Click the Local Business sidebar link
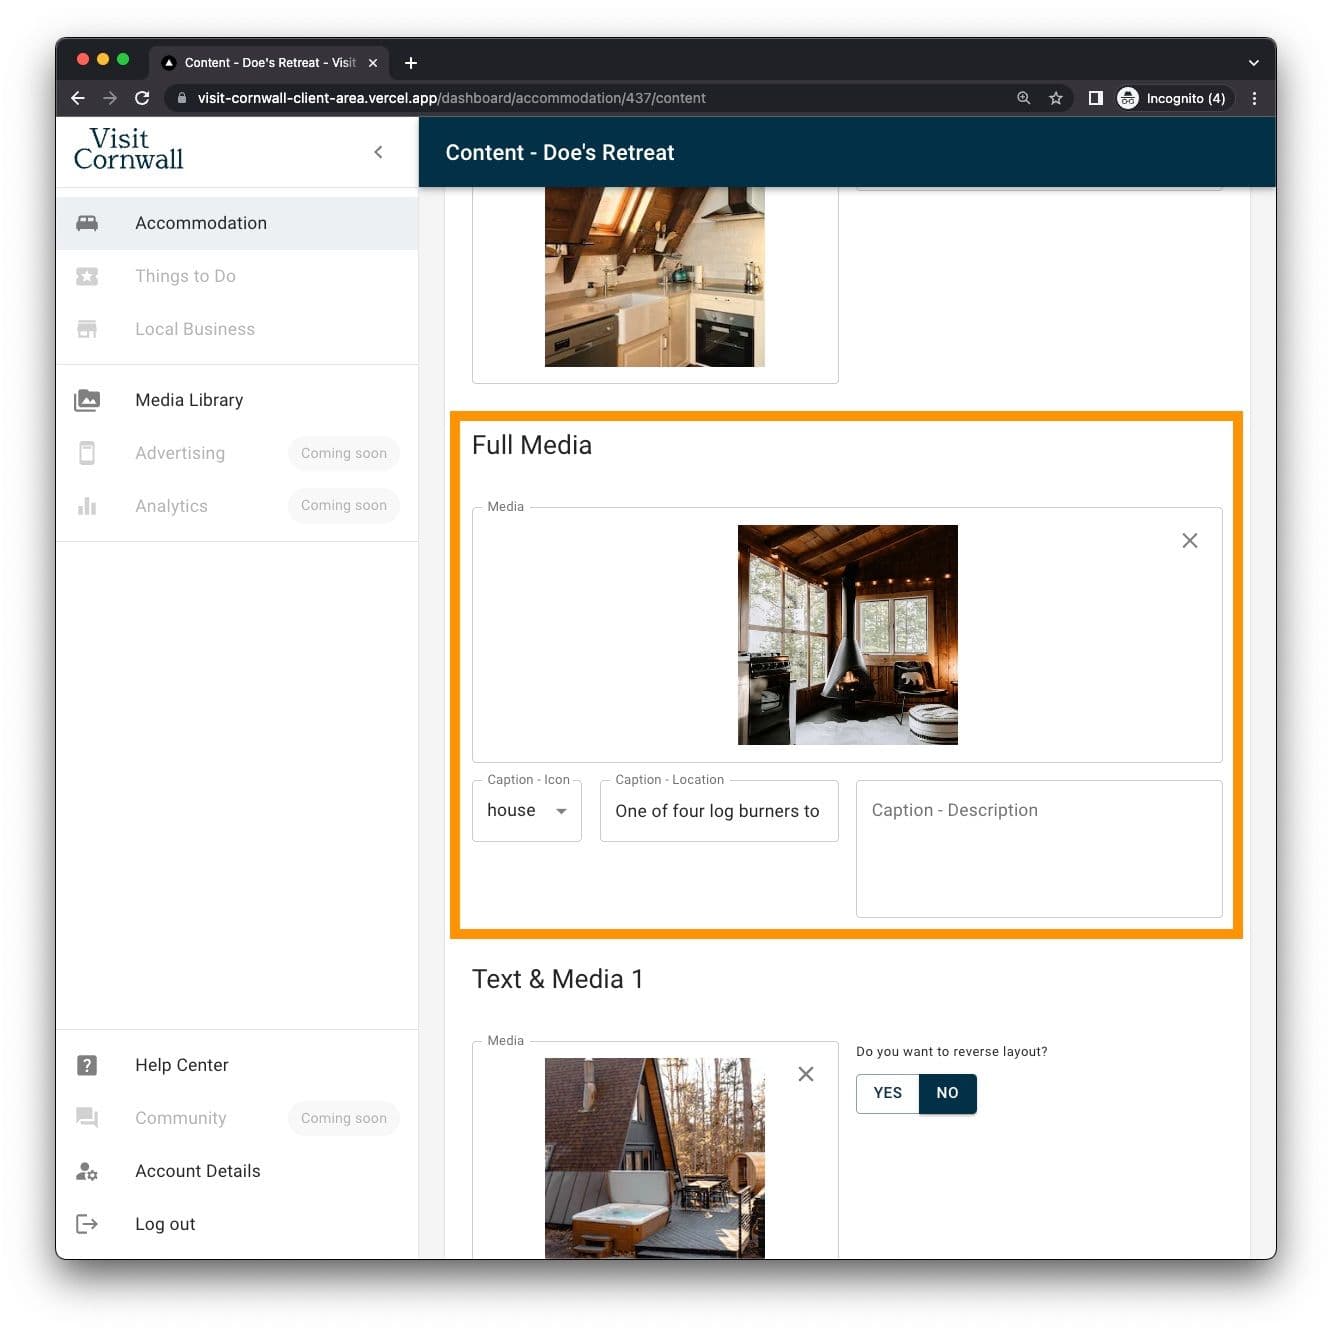 (195, 329)
